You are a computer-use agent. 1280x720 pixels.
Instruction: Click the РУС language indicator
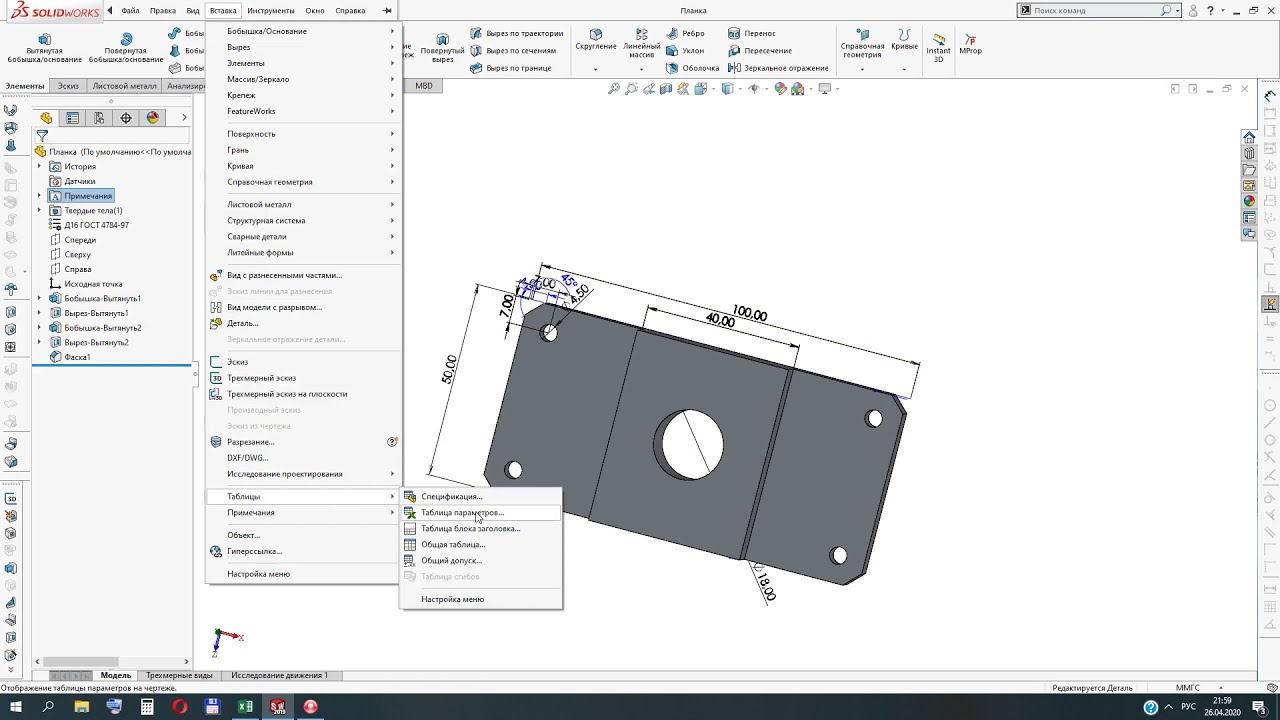pyautogui.click(x=1189, y=707)
